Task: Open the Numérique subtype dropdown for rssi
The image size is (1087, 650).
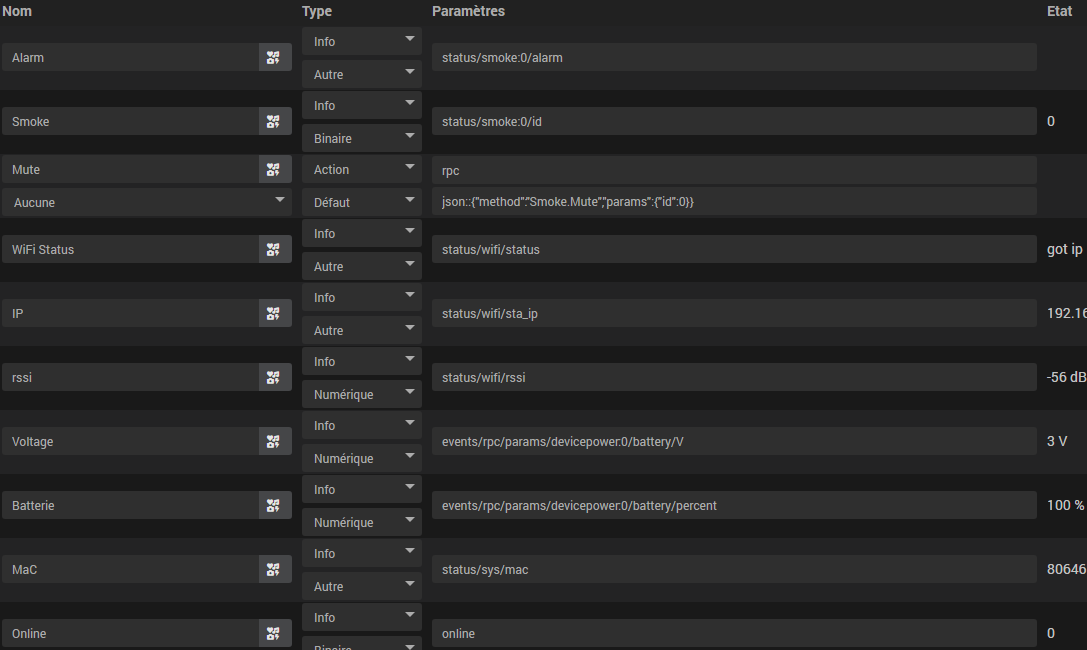Action: tap(362, 394)
